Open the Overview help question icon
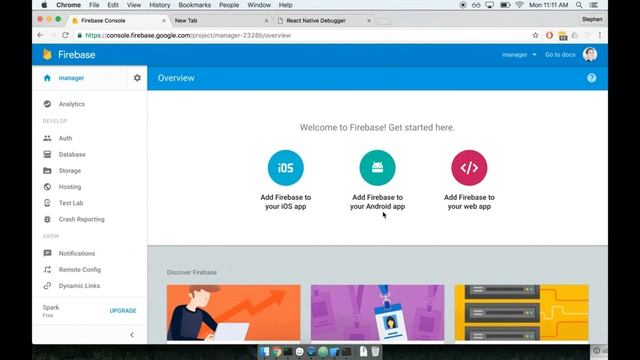Image resolution: width=640 pixels, height=360 pixels. coord(591,78)
